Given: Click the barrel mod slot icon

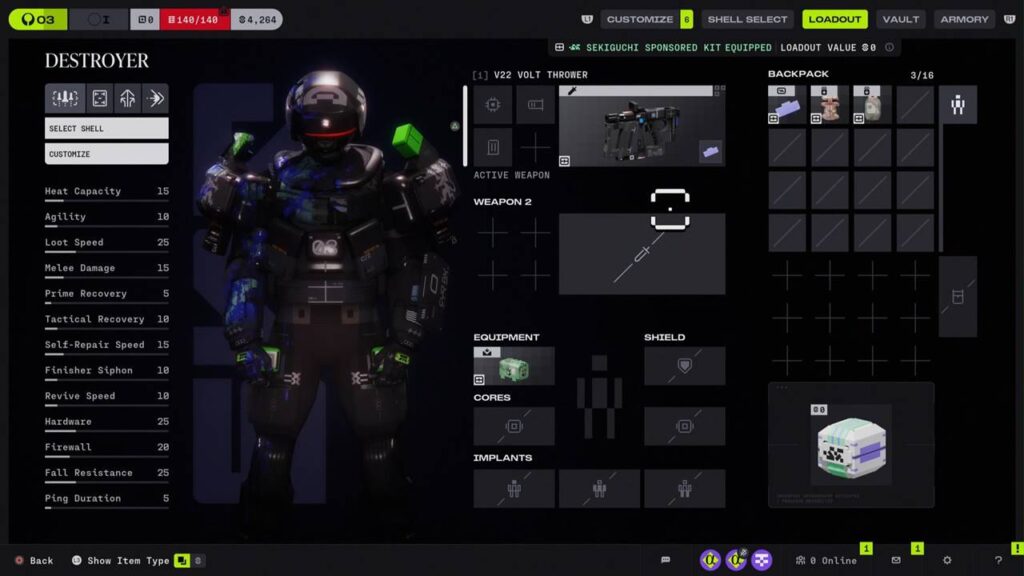Looking at the screenshot, I should tap(536, 104).
